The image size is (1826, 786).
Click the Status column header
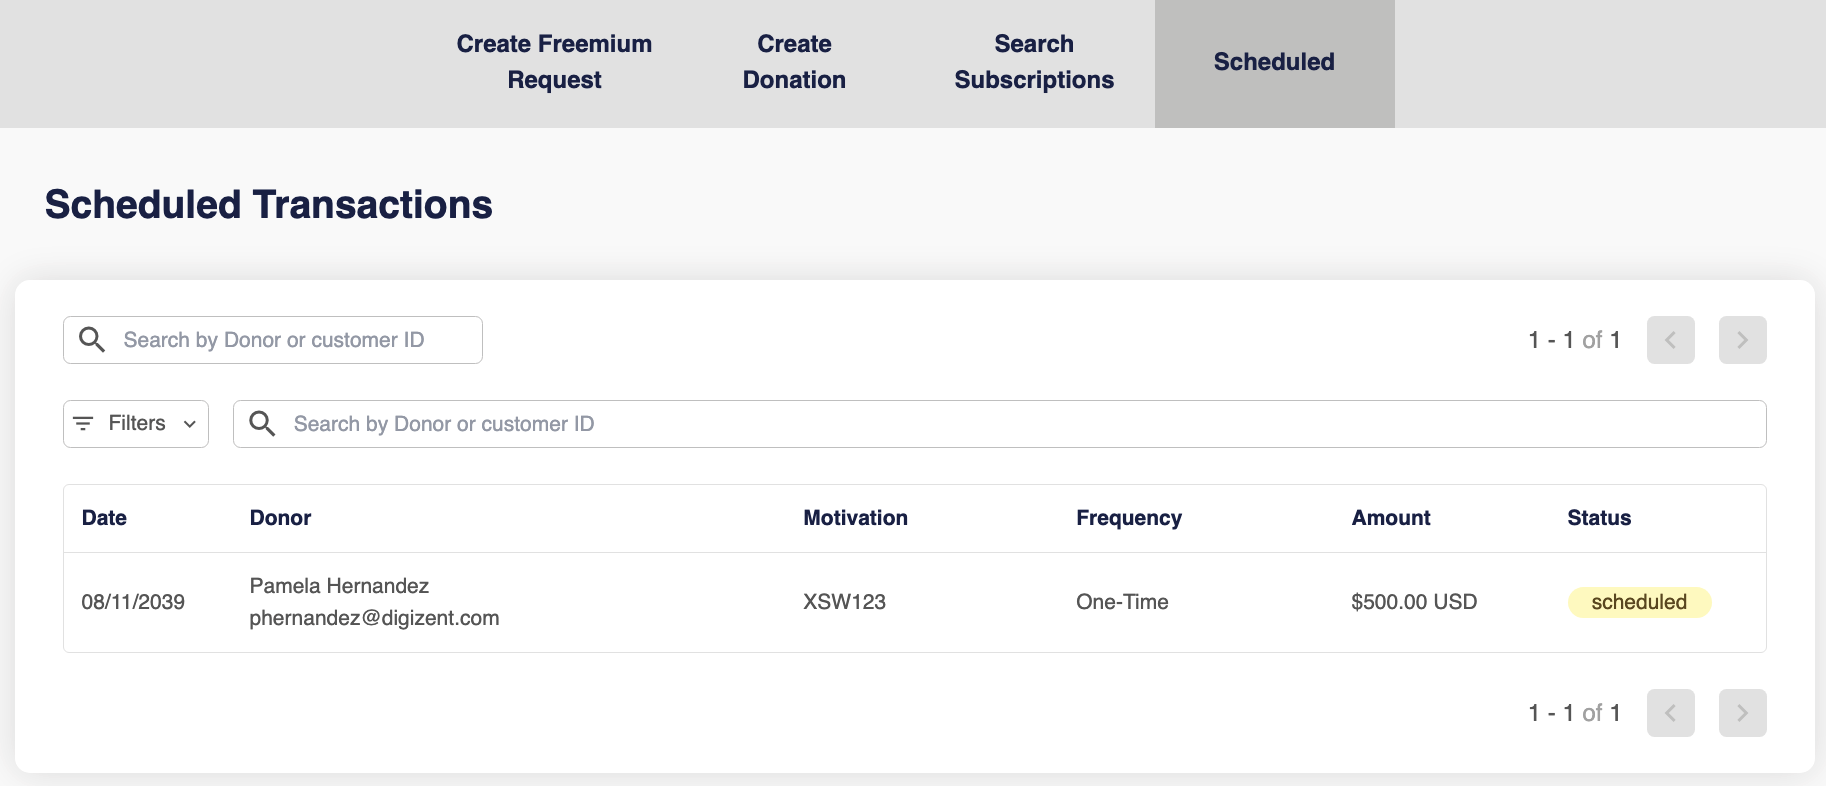point(1598,518)
